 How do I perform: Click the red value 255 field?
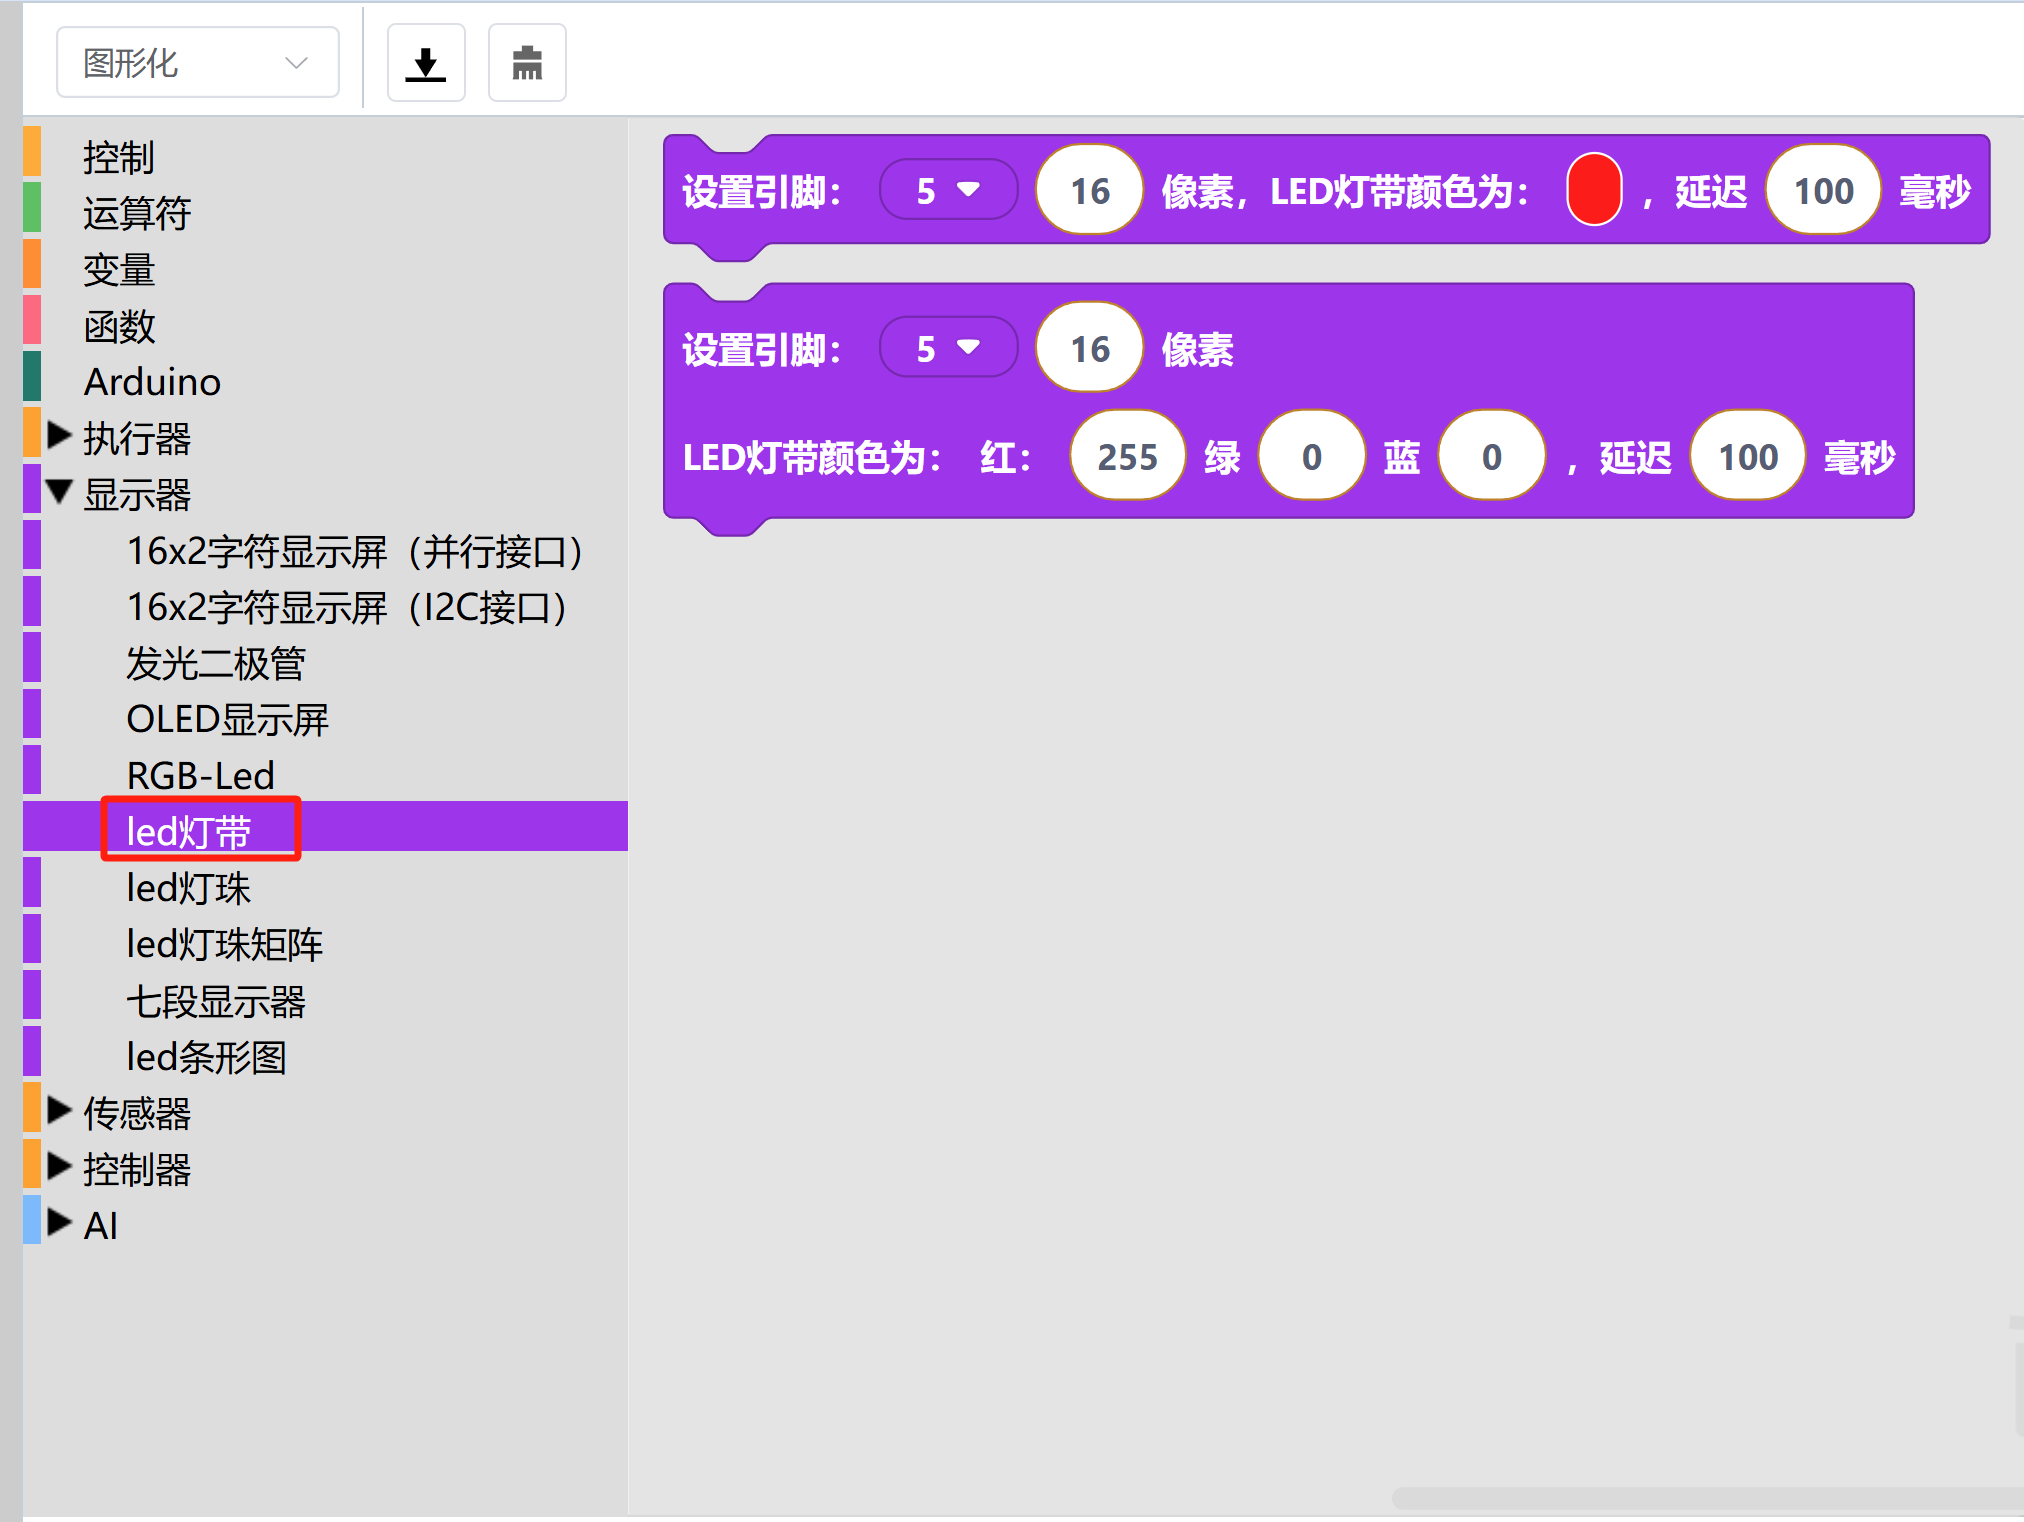pyautogui.click(x=1127, y=457)
